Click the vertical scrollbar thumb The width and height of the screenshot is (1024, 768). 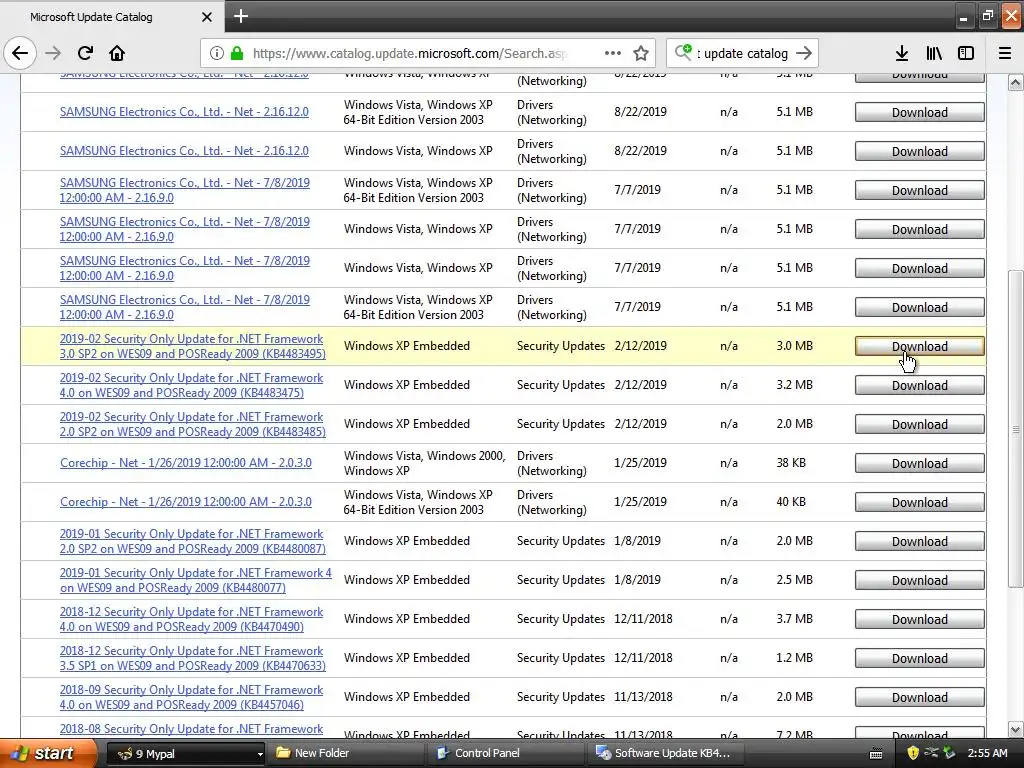pyautogui.click(x=1015, y=429)
